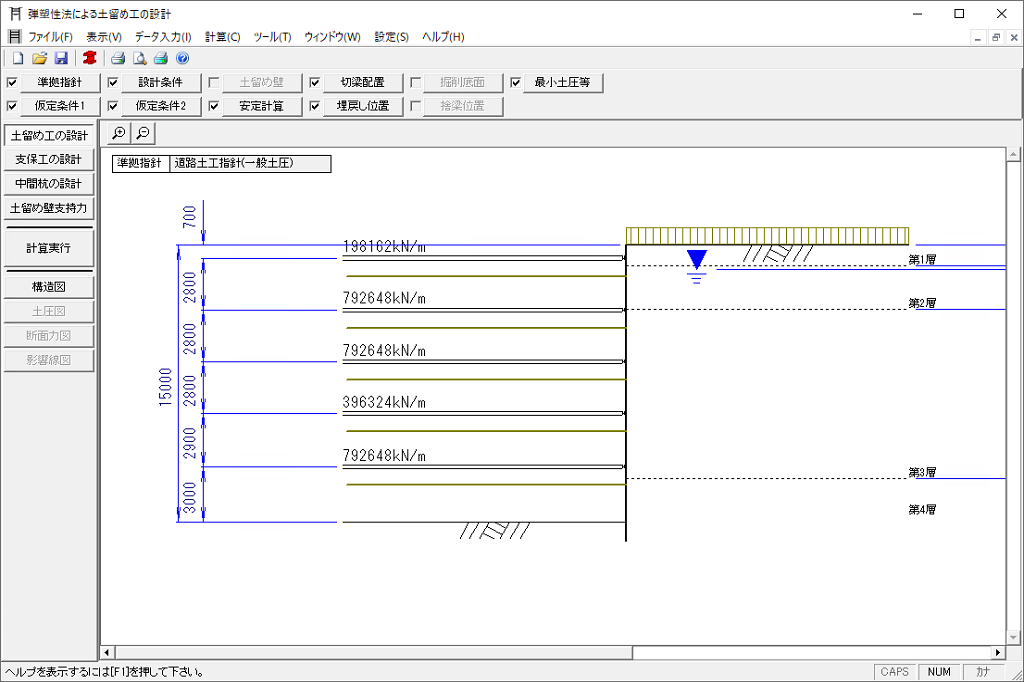Select 土留め工の設計 in sidebar

[49, 135]
